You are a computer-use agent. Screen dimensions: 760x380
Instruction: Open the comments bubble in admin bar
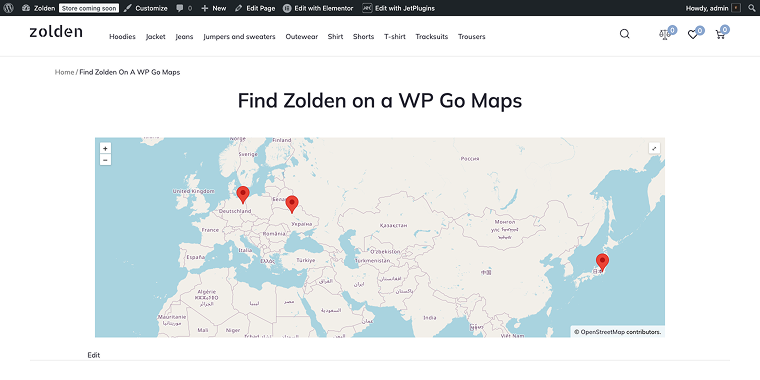coord(184,8)
